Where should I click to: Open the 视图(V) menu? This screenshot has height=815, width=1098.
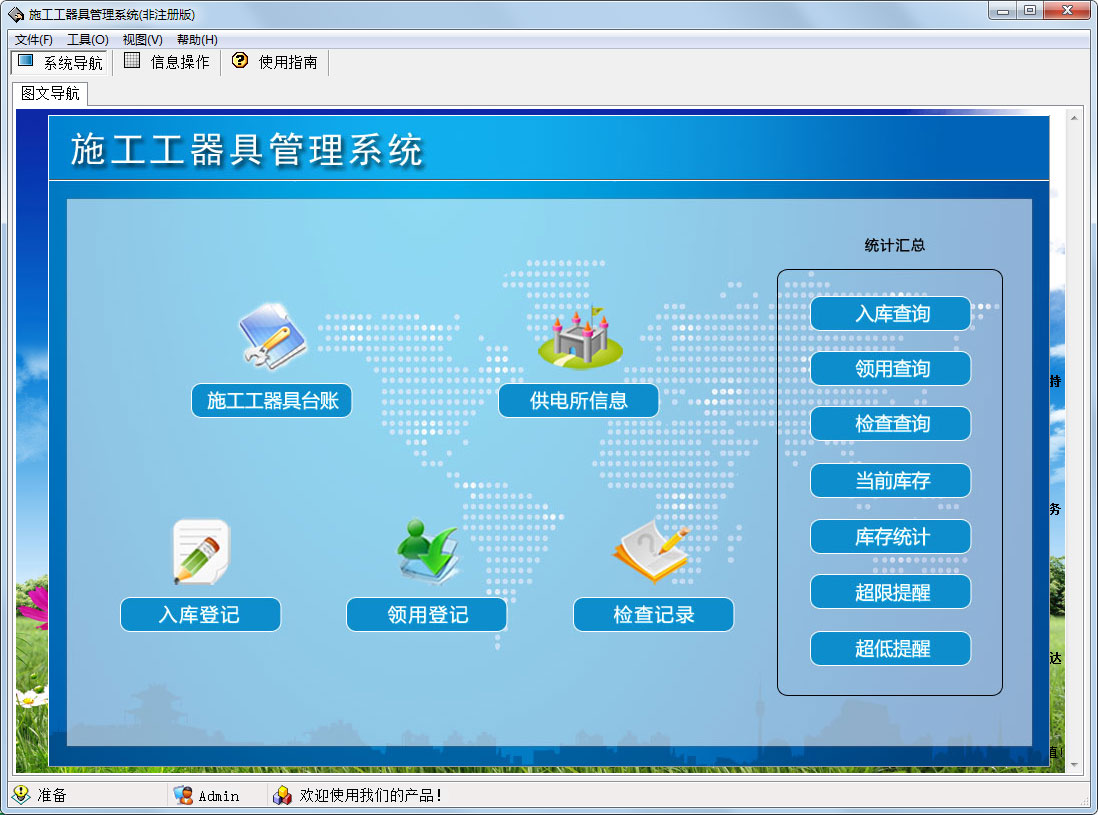[x=142, y=39]
